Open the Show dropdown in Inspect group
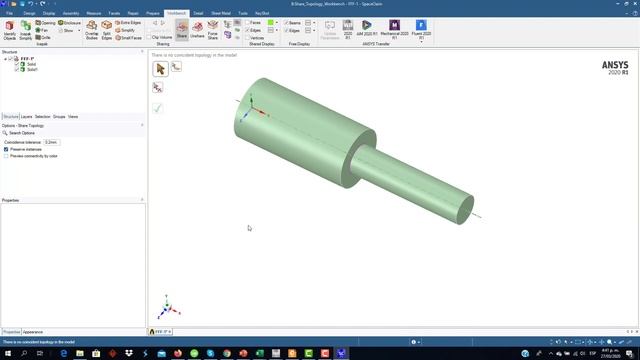Screen dimensions: 640x360 point(79,31)
